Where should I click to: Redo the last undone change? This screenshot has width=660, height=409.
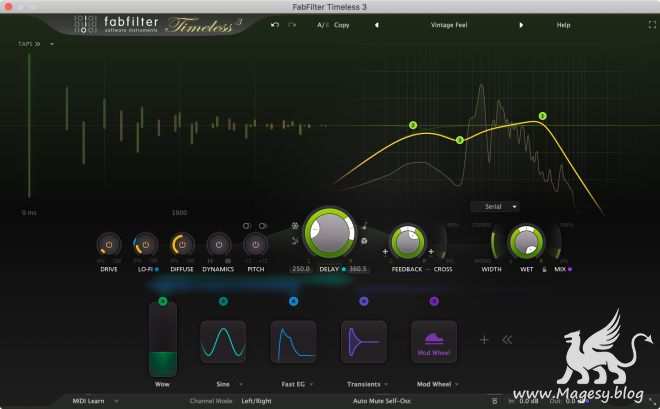(292, 25)
